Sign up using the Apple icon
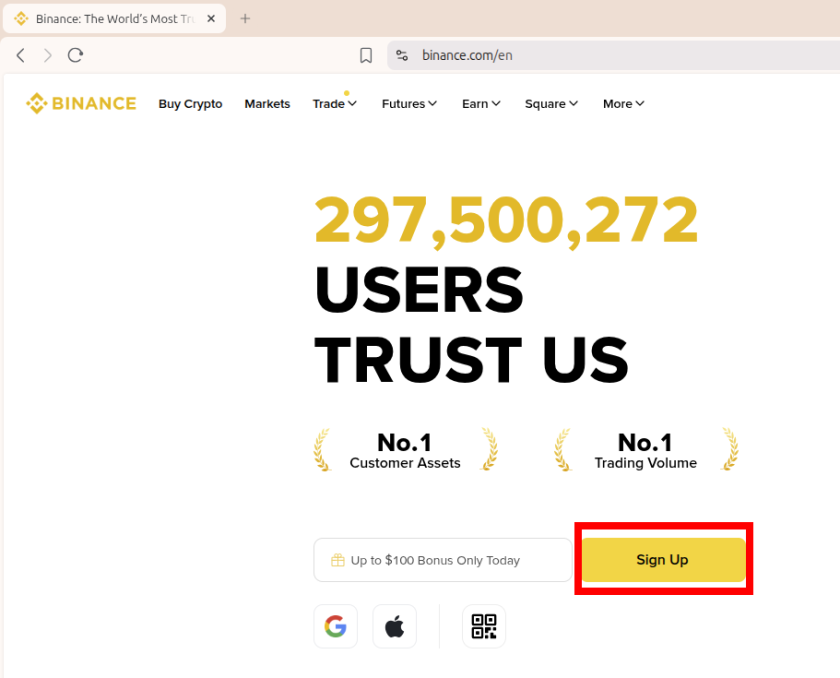The image size is (840, 678). coord(394,626)
